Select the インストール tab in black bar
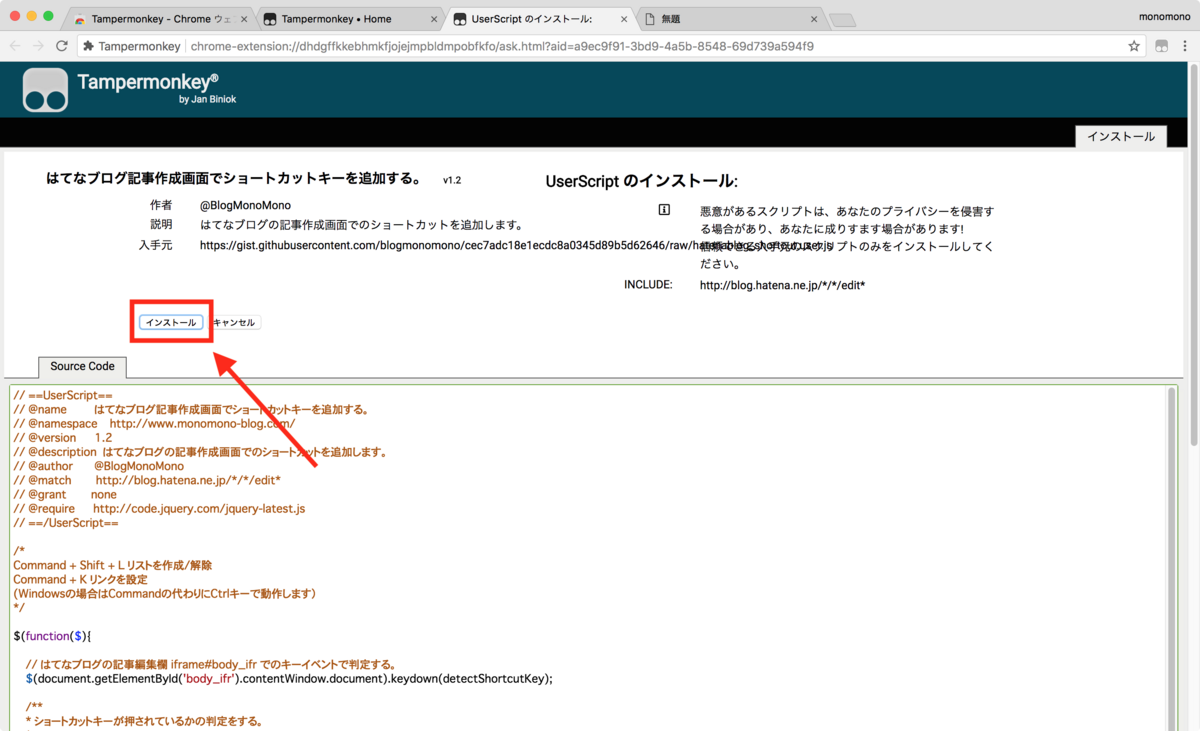This screenshot has width=1200, height=731. (1120, 137)
